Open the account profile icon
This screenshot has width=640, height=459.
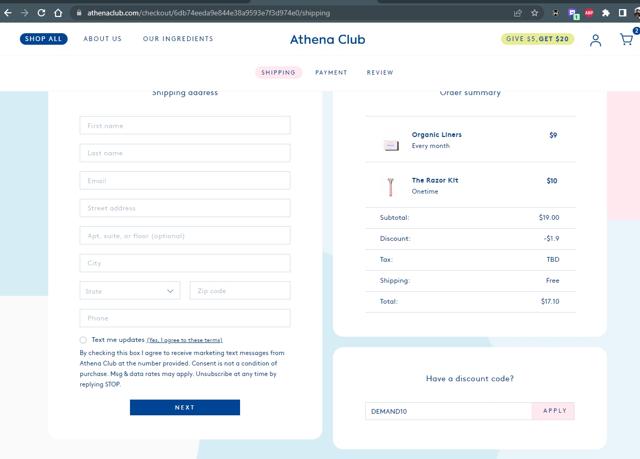596,40
